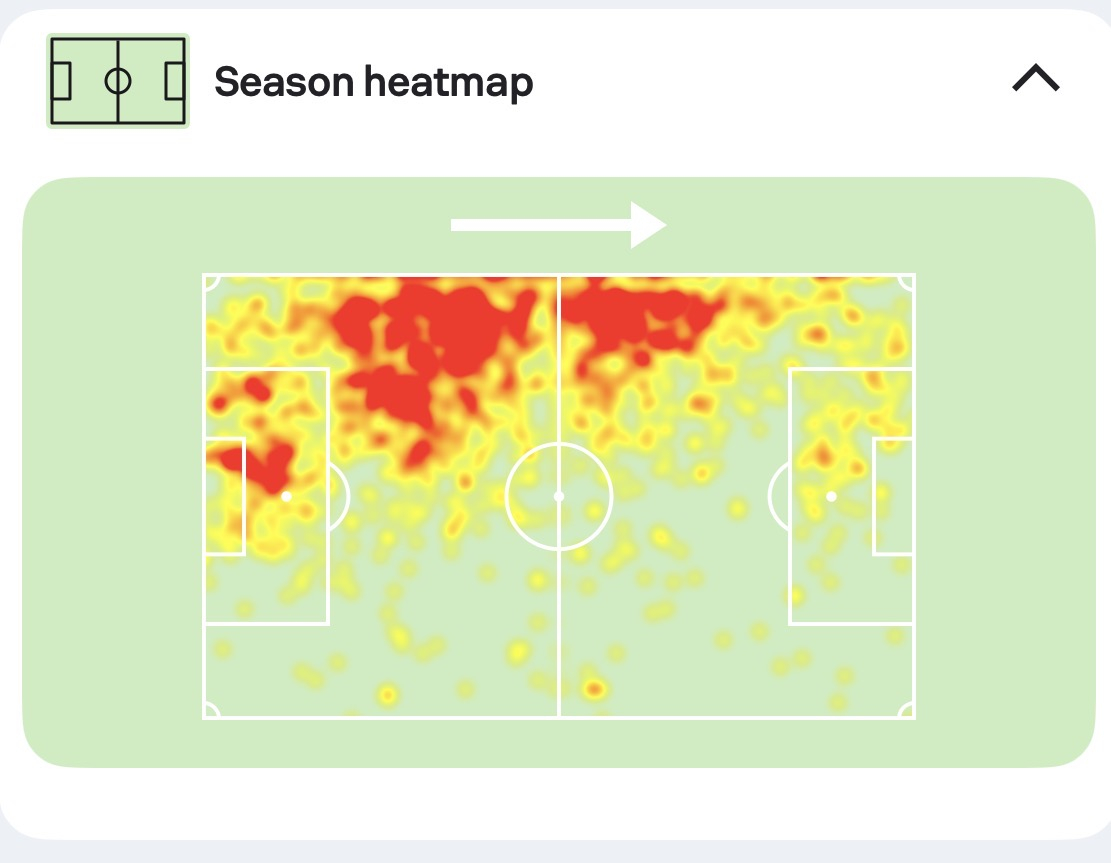This screenshot has width=1111, height=863.
Task: Click the top-left corner arc of the pitch
Action: pyautogui.click(x=212, y=283)
